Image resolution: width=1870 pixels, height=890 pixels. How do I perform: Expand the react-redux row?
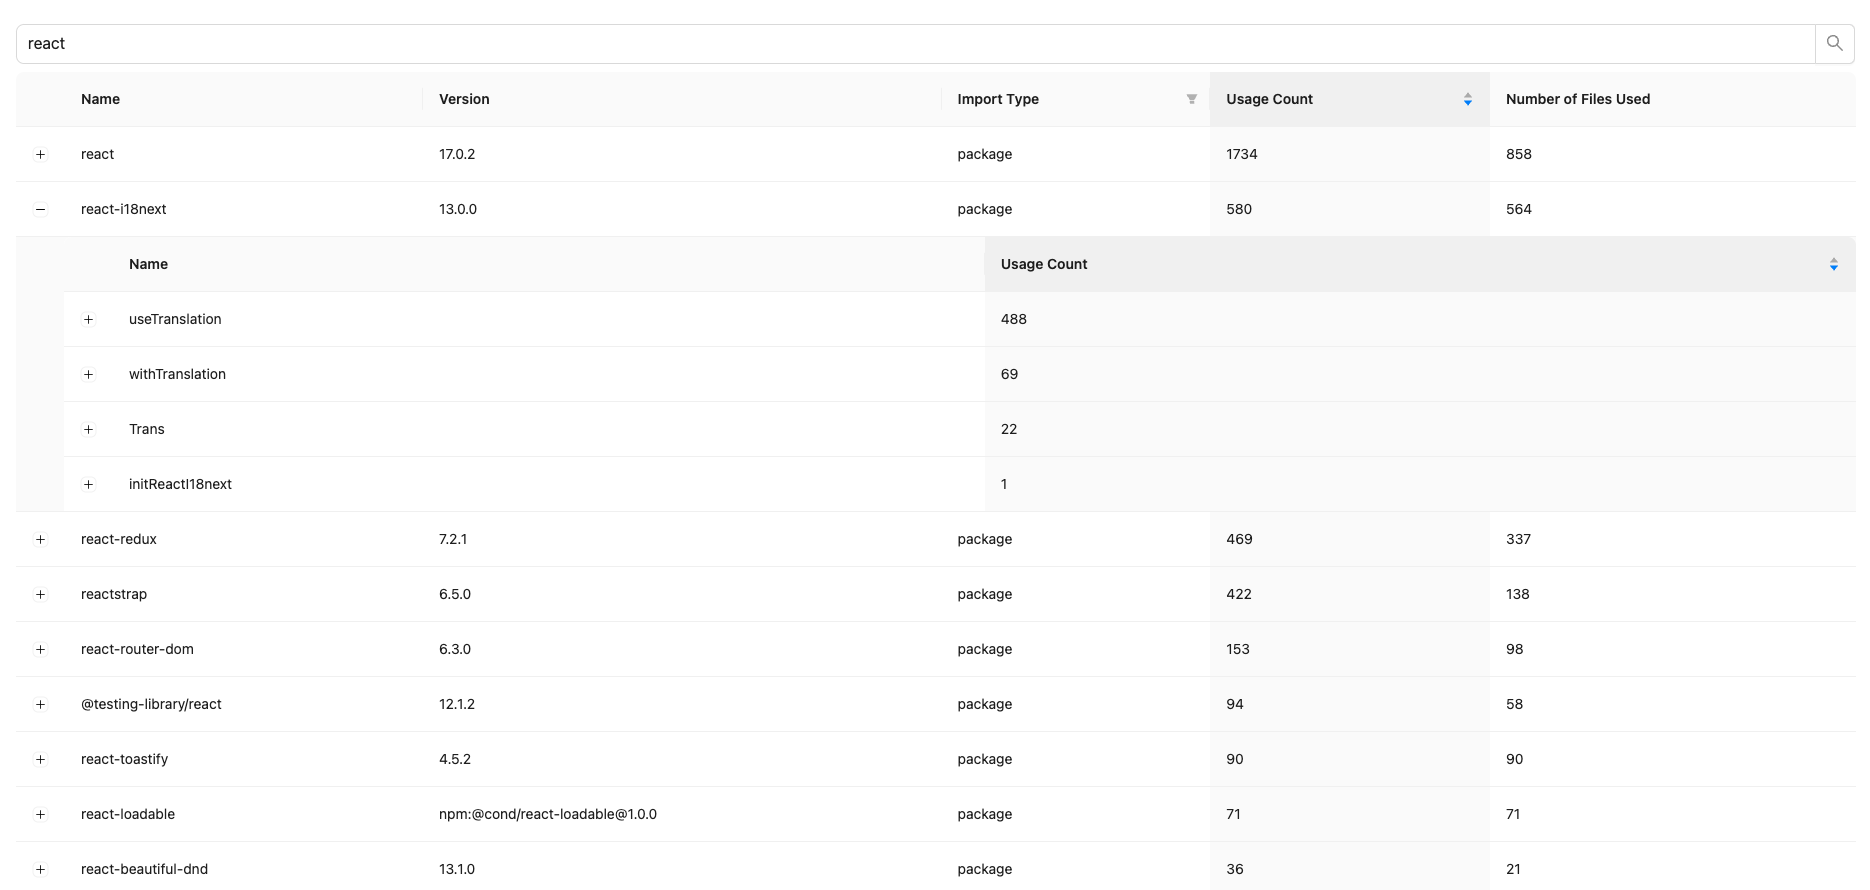tap(40, 539)
